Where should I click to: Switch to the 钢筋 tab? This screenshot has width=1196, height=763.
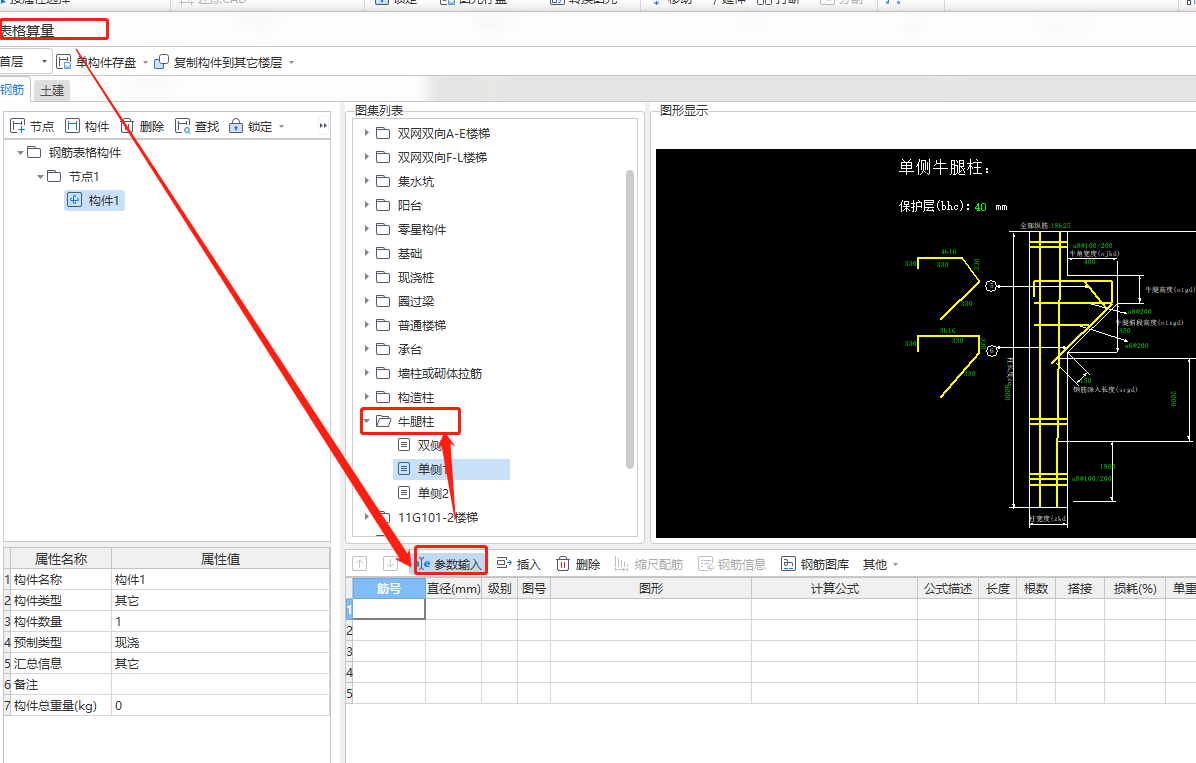pos(13,89)
